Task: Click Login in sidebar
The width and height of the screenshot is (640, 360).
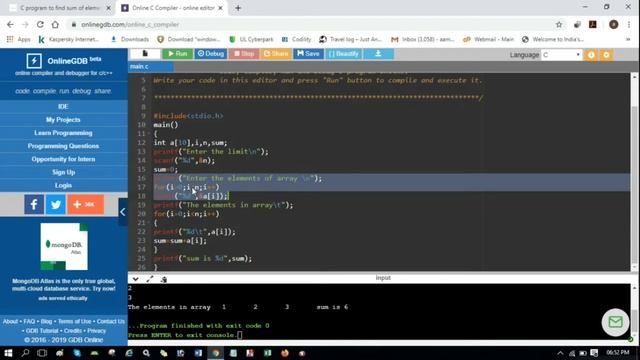Action: click(63, 185)
